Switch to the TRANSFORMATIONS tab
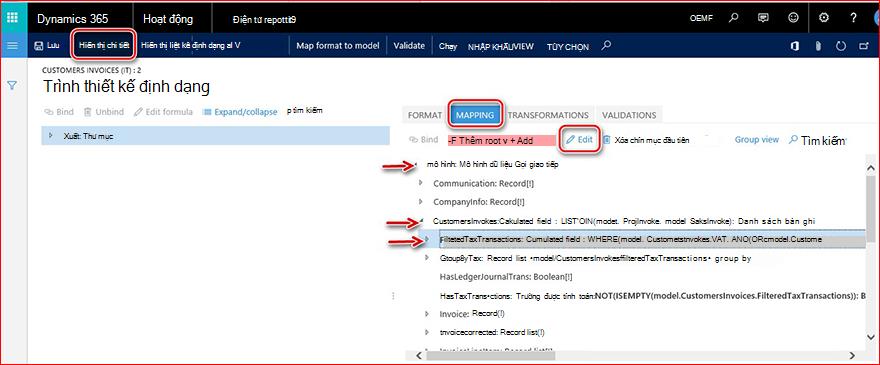880x365 pixels. coord(548,115)
